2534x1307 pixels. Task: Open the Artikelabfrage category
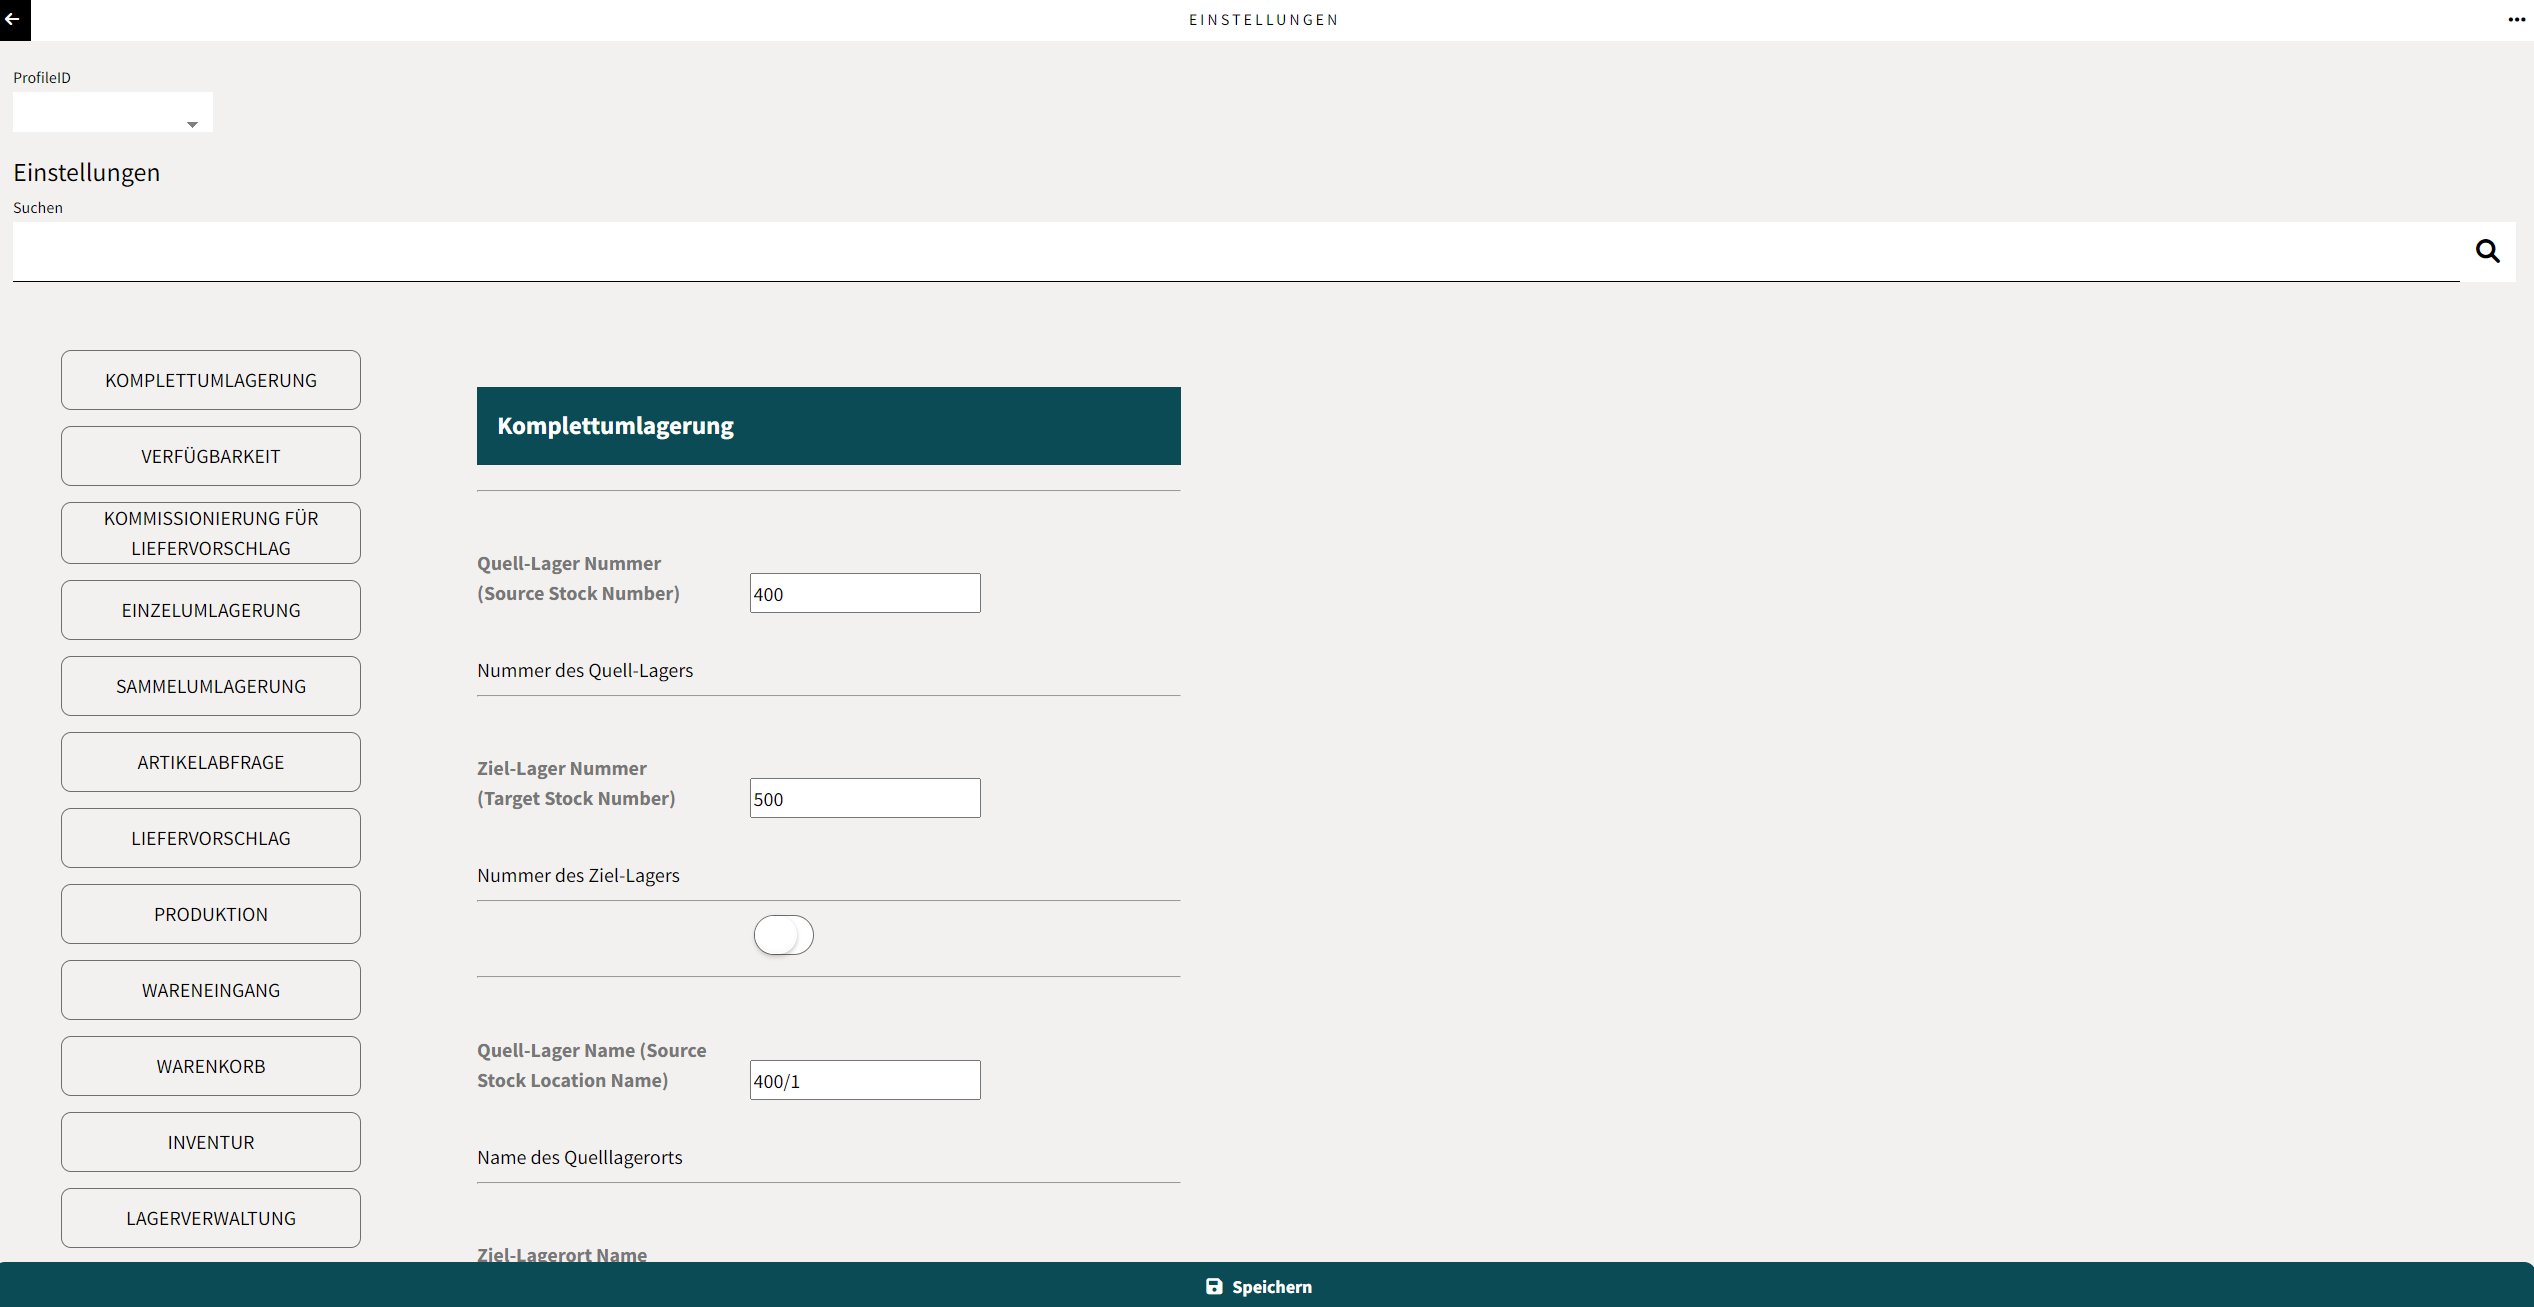(x=211, y=762)
